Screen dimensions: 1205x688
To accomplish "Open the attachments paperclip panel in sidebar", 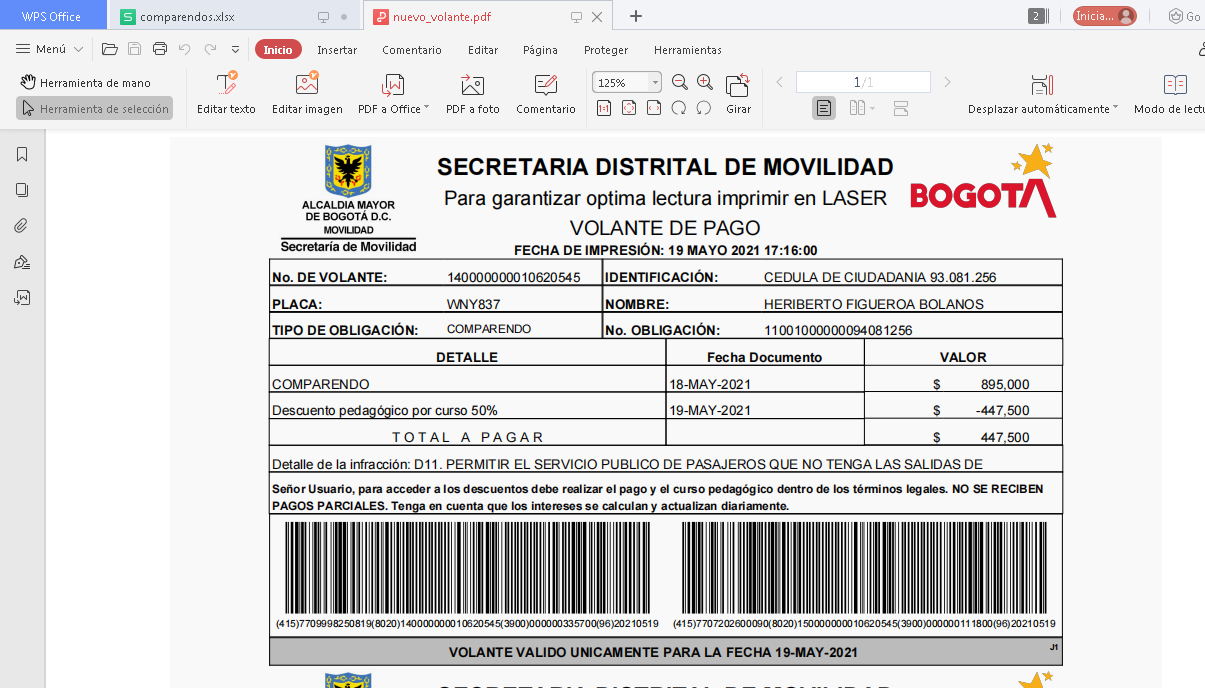I will point(22,225).
